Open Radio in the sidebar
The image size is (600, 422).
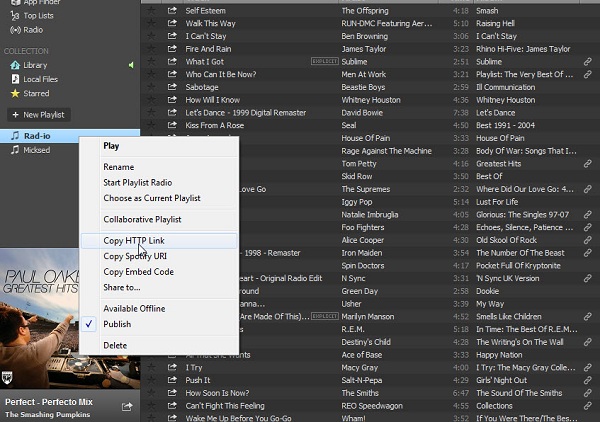34,30
